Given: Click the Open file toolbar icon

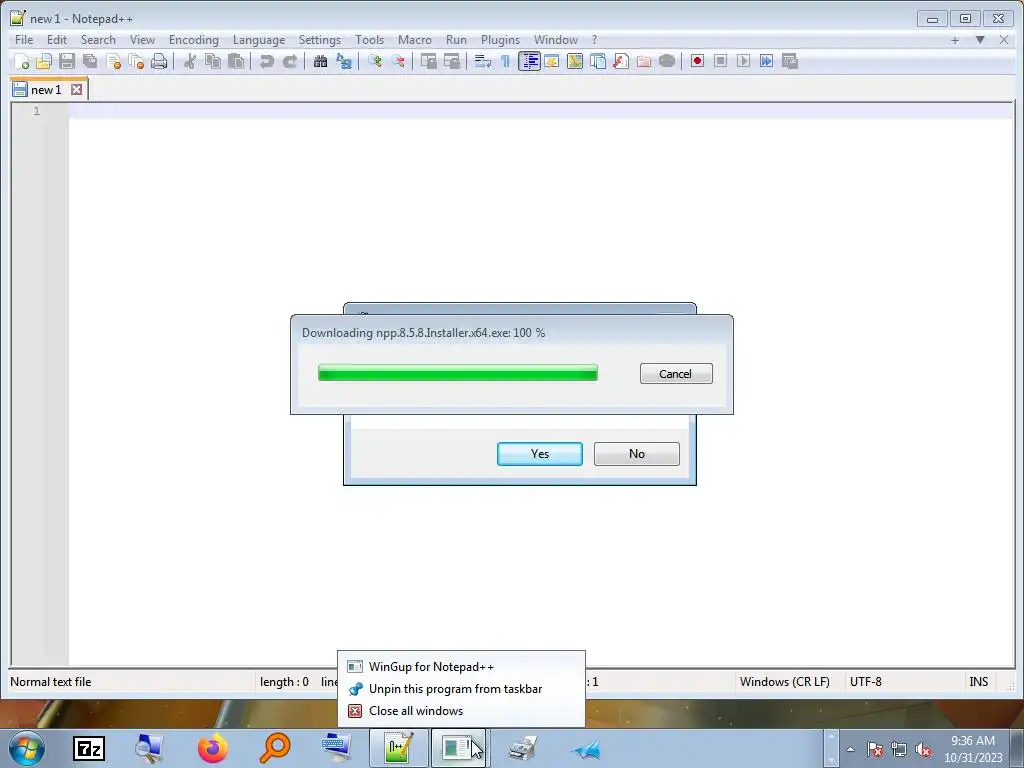Looking at the screenshot, I should coord(44,61).
